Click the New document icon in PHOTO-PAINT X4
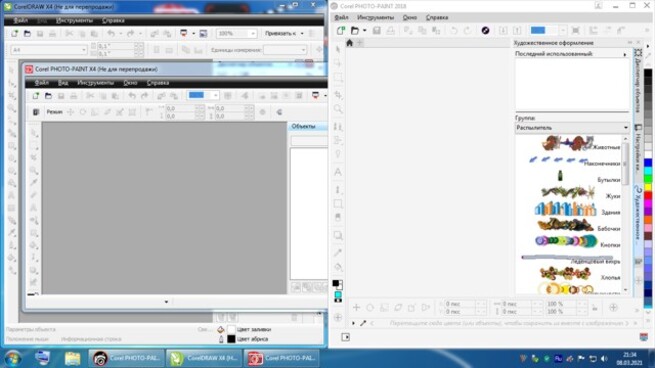 [36, 96]
